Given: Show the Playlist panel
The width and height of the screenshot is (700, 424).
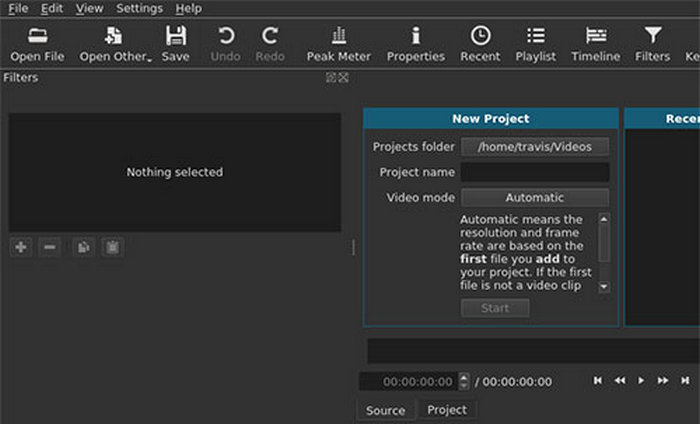Looking at the screenshot, I should click(x=536, y=44).
